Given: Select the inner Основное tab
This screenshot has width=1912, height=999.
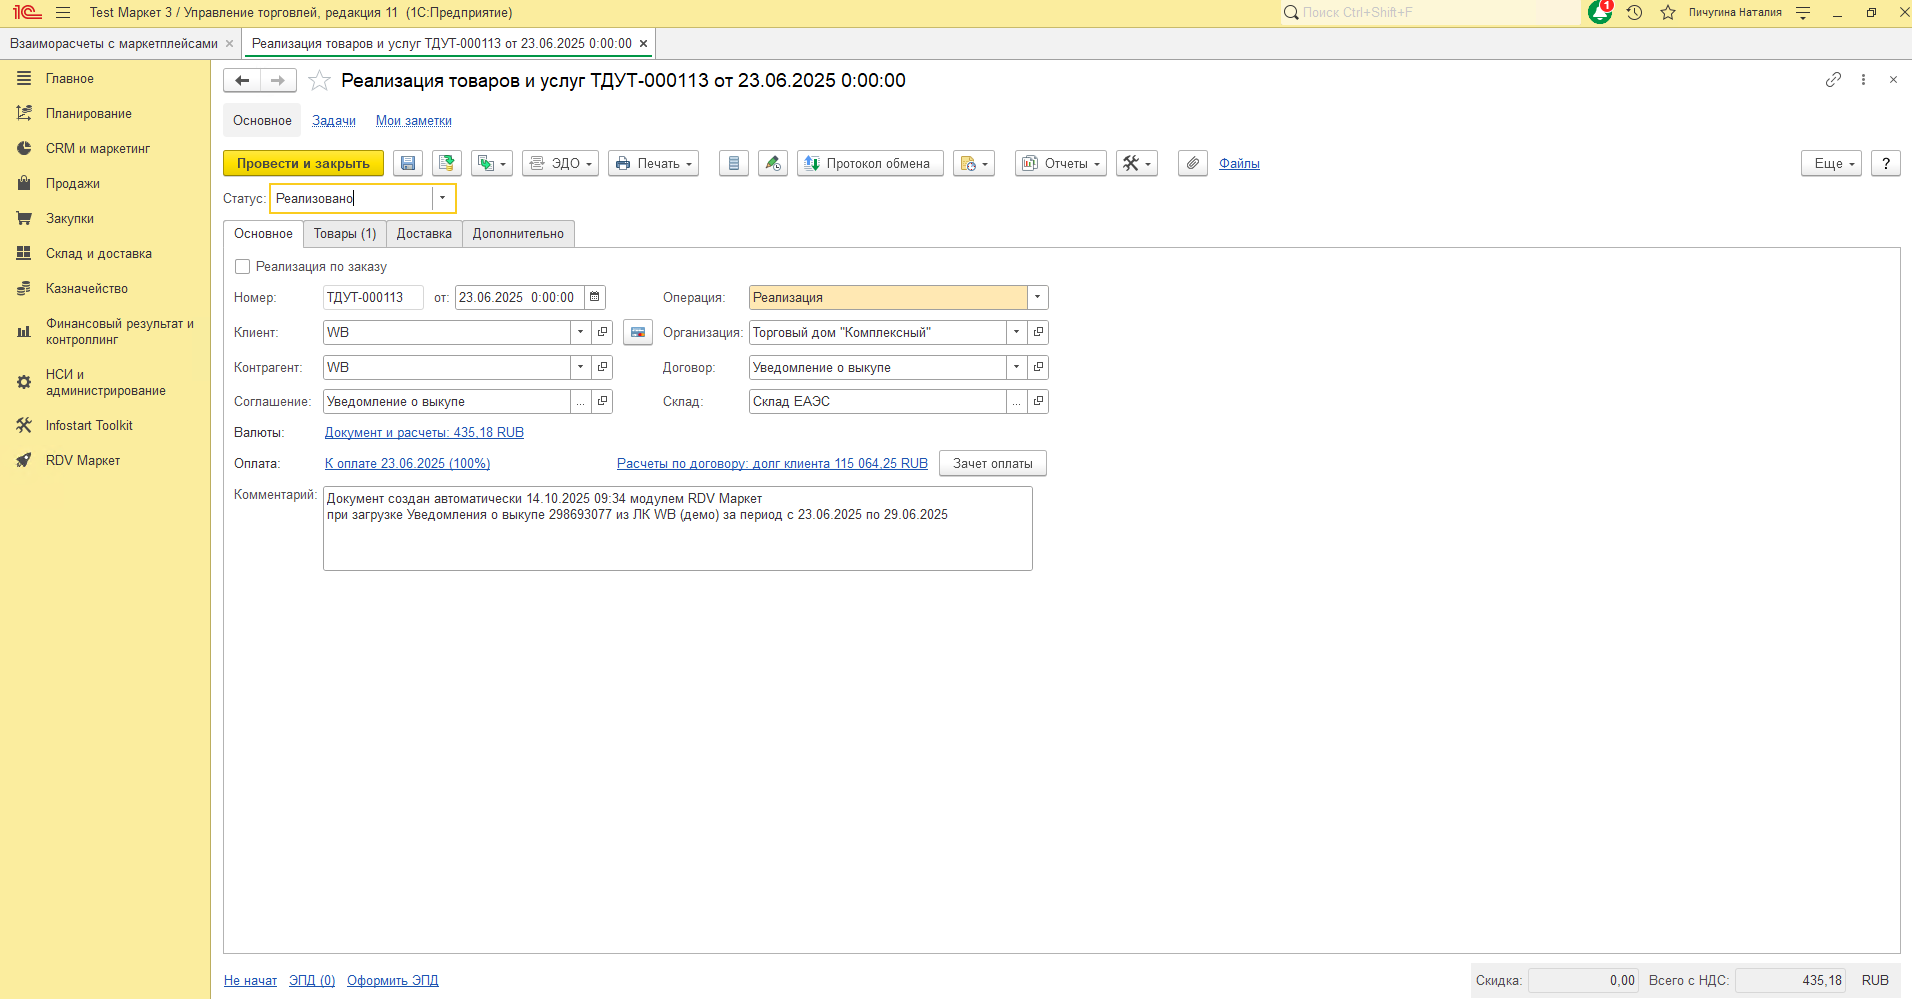Looking at the screenshot, I should coord(263,234).
